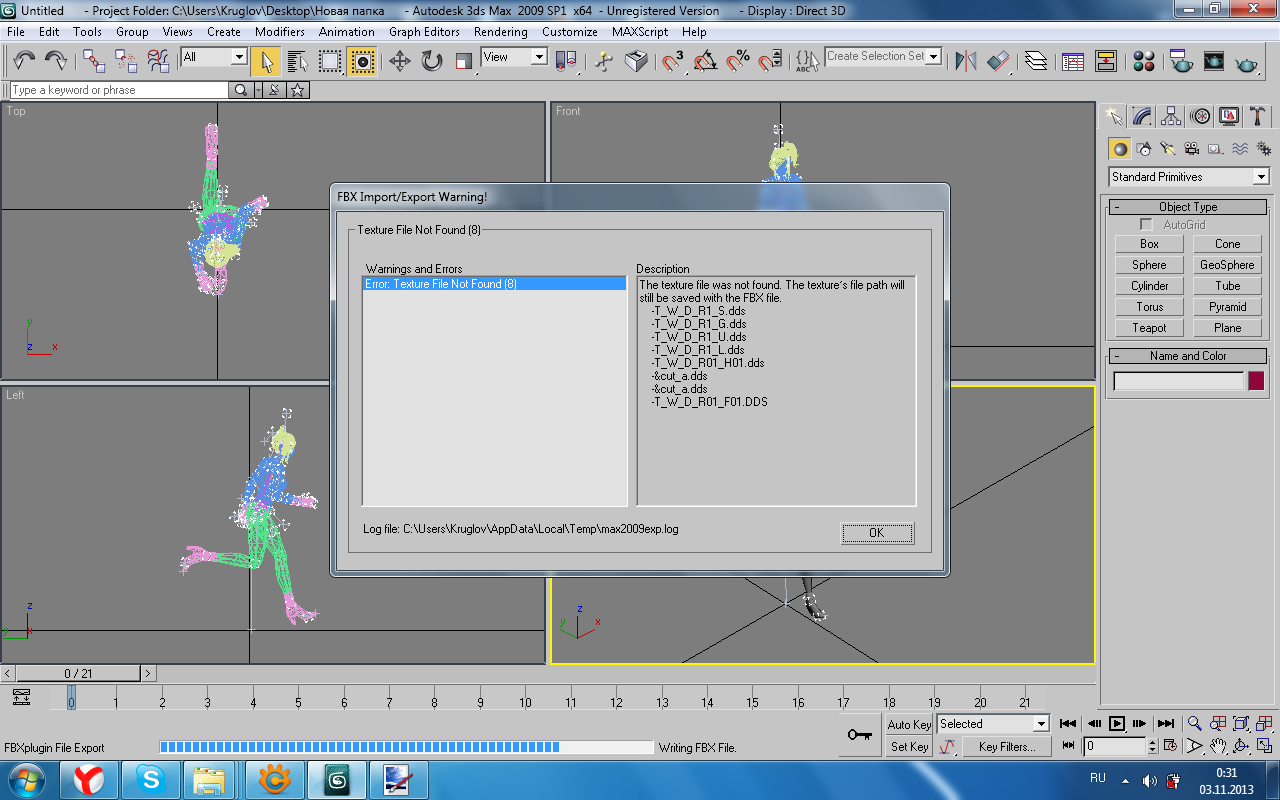Image resolution: width=1280 pixels, height=800 pixels.
Task: Toggle the Selection Lock key icon
Action: tap(859, 735)
